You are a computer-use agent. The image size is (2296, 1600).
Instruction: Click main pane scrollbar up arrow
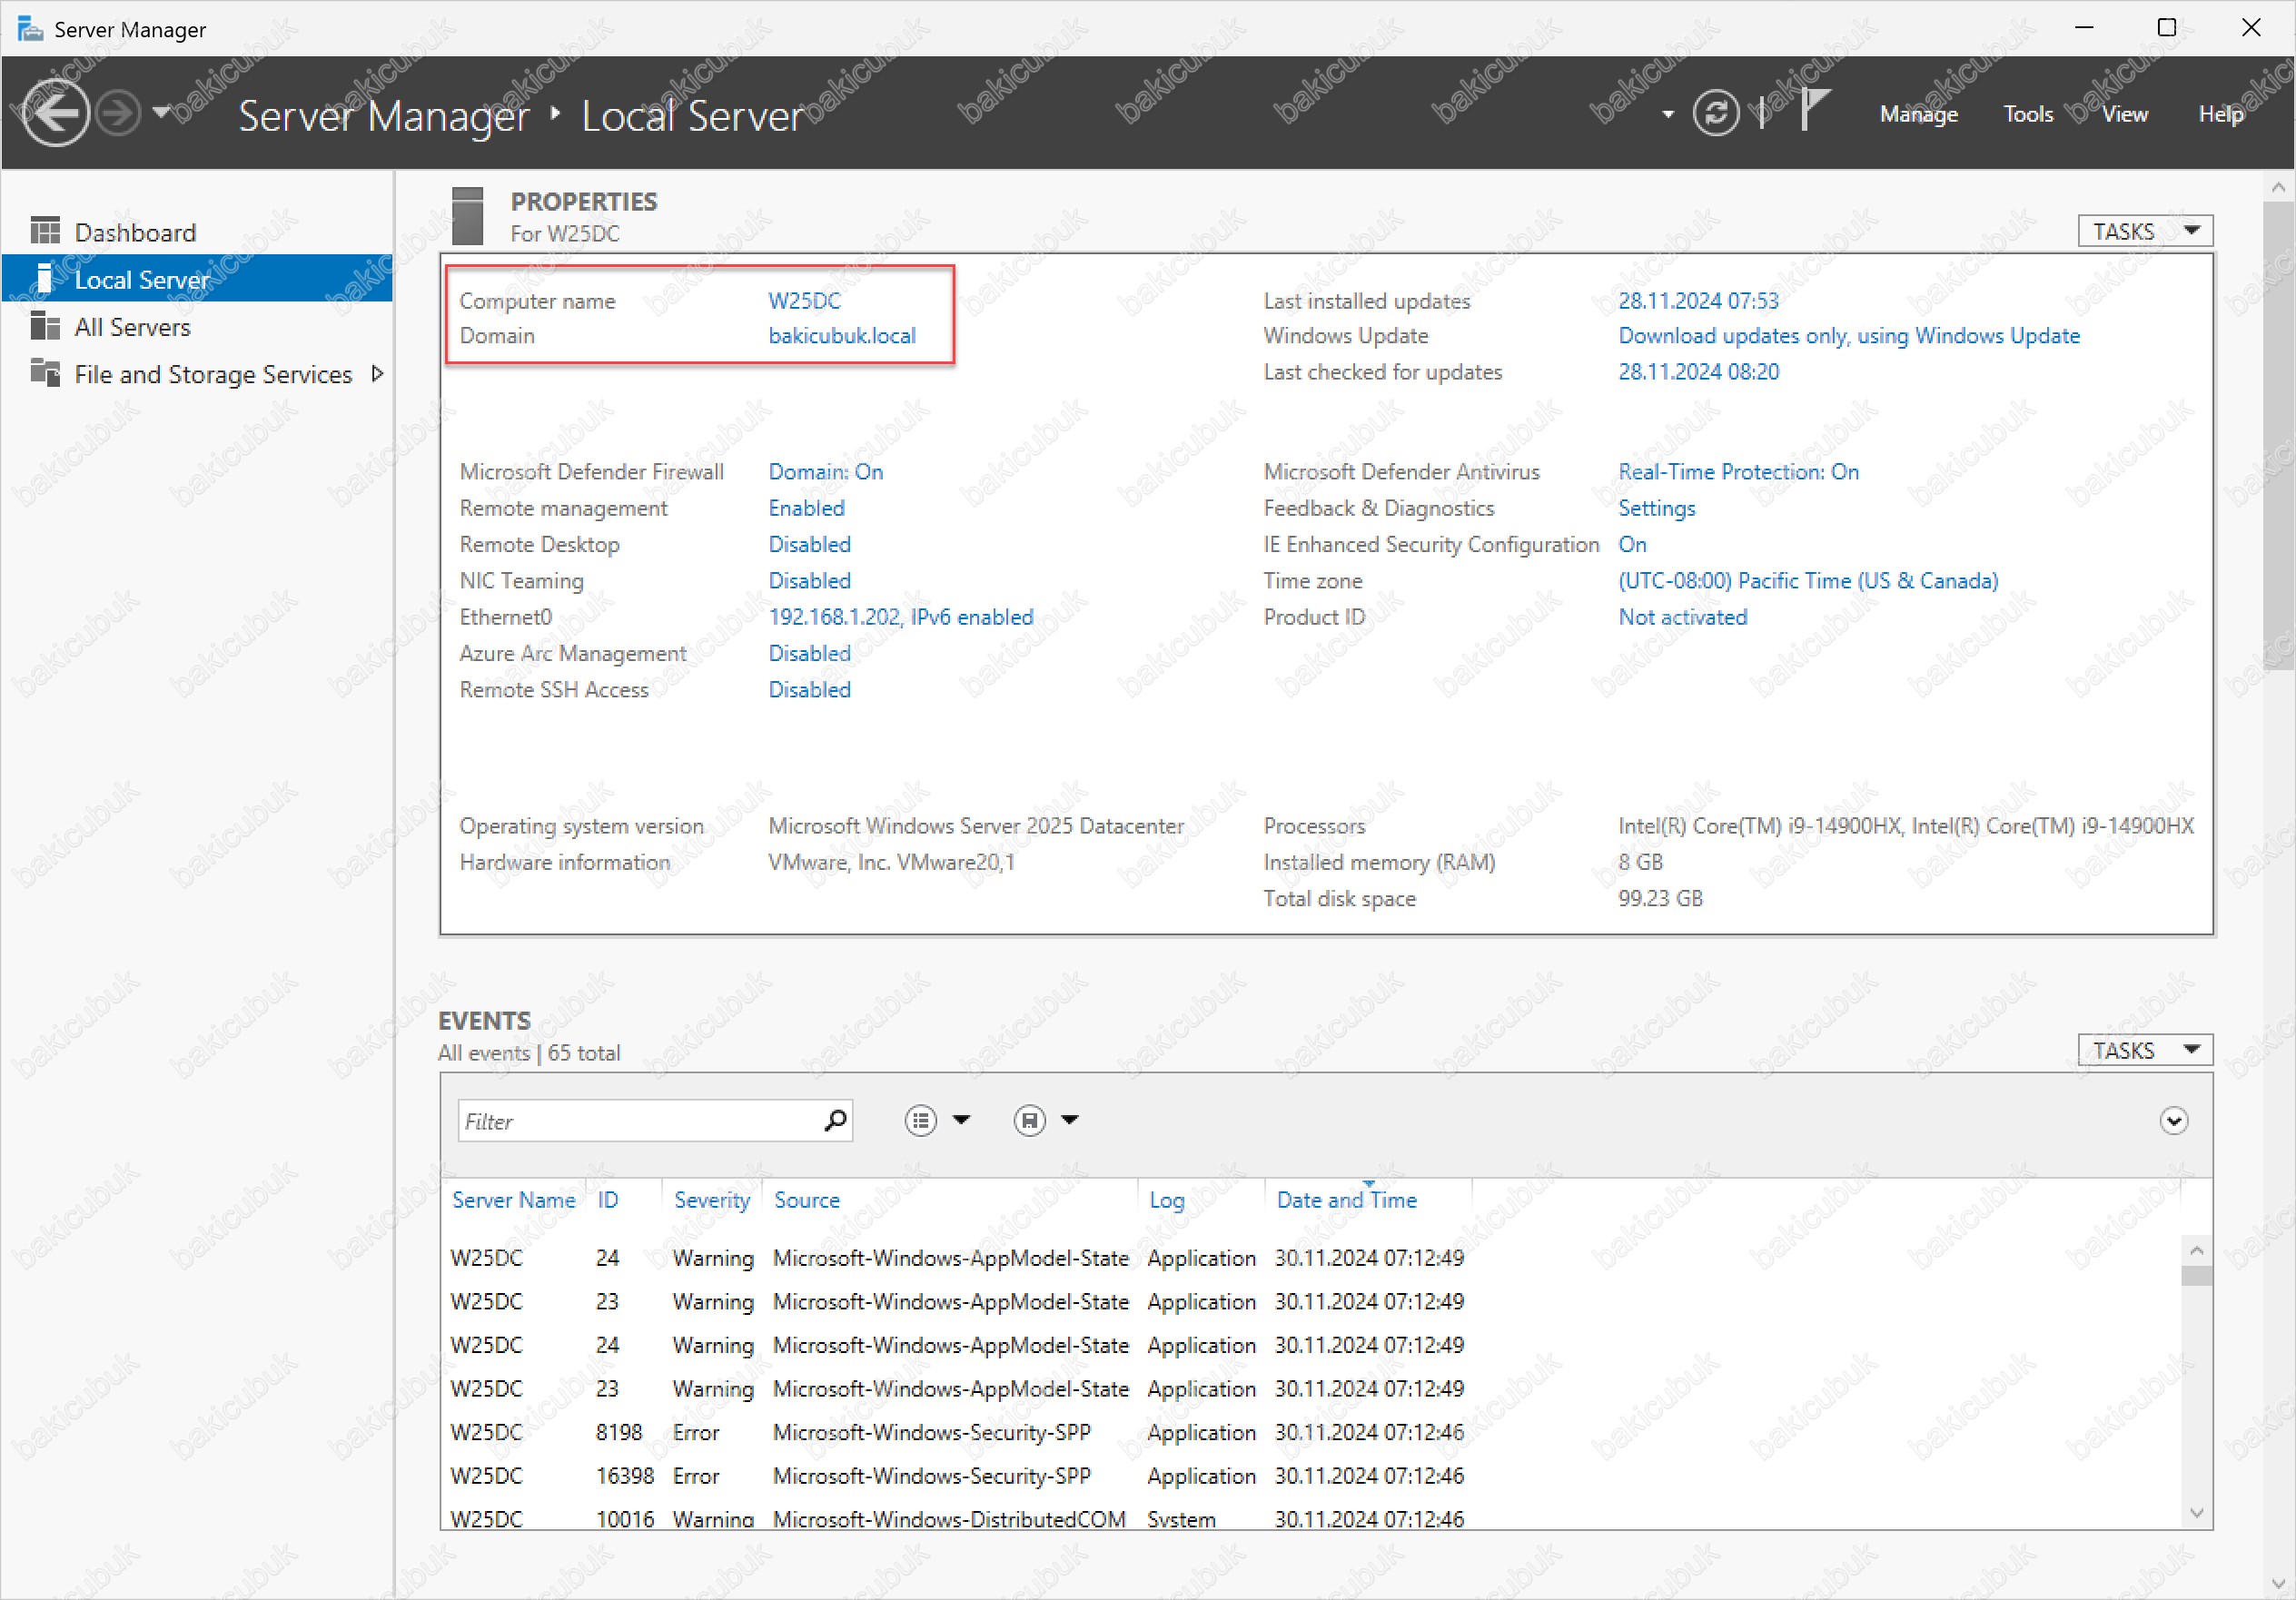(x=2278, y=187)
